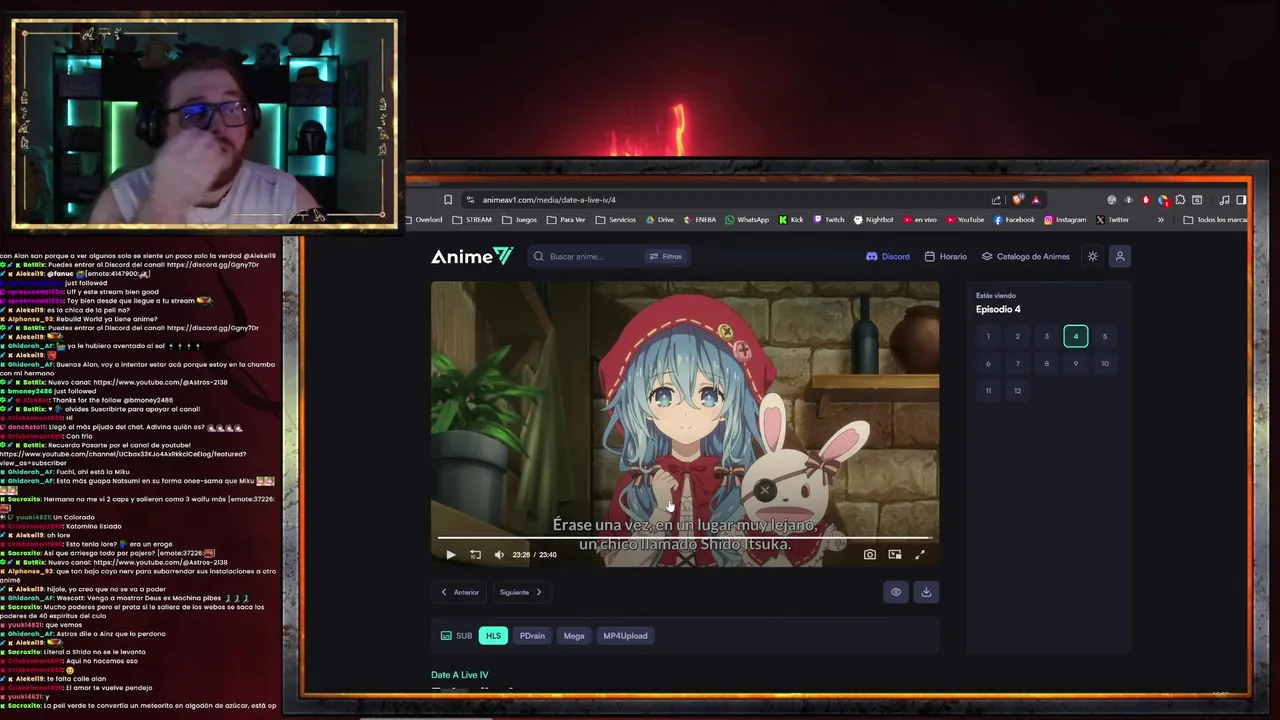Image resolution: width=1280 pixels, height=720 pixels.
Task: Open the STREAM bookmark folder
Action: click(x=472, y=220)
